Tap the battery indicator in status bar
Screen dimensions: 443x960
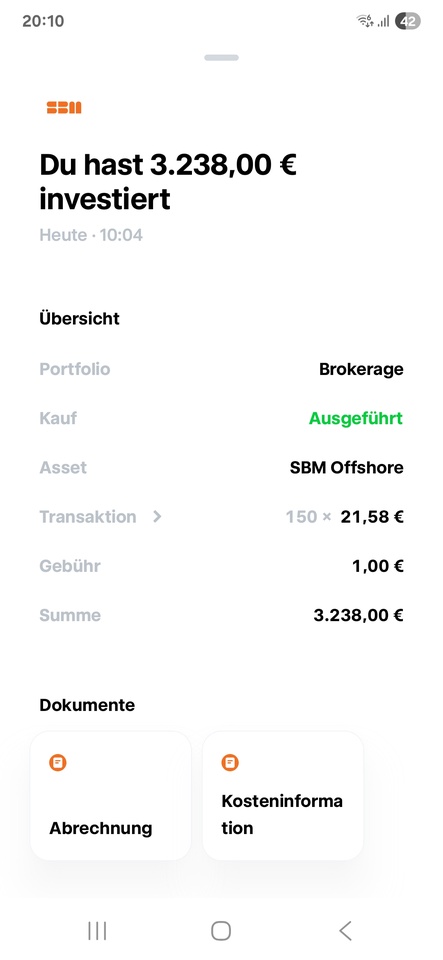(x=408, y=21)
